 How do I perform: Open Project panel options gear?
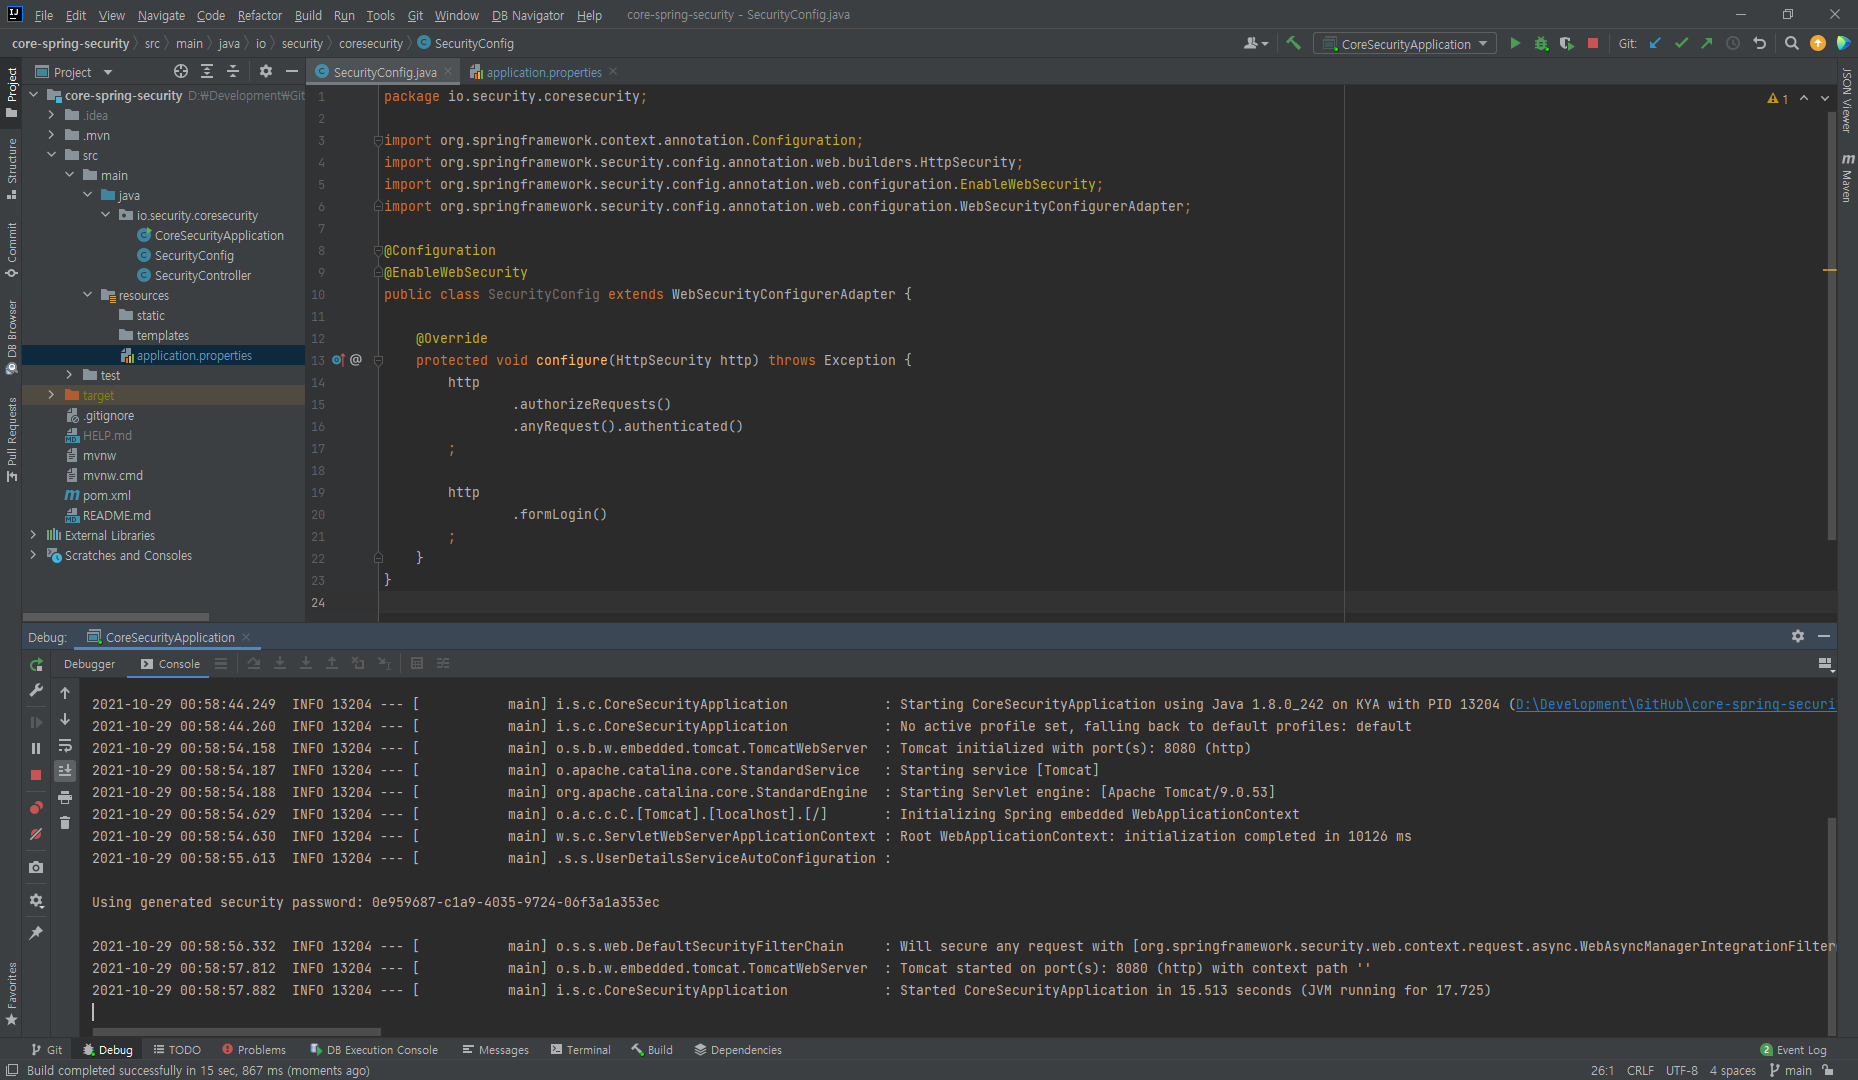point(265,72)
